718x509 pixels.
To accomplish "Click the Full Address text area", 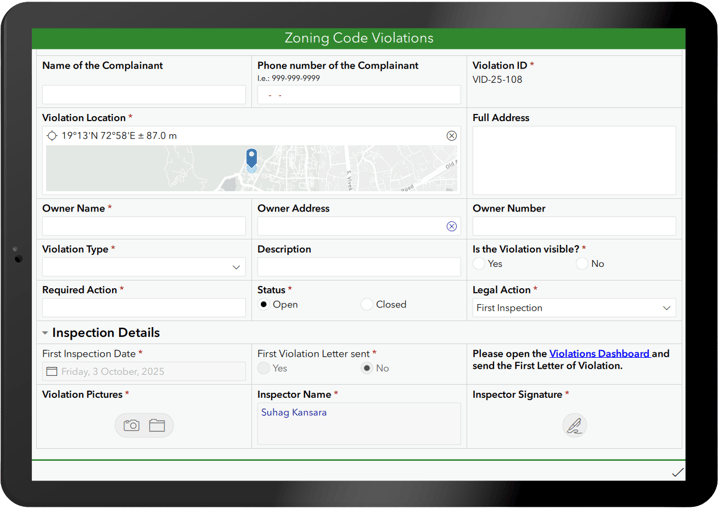I will [x=574, y=160].
